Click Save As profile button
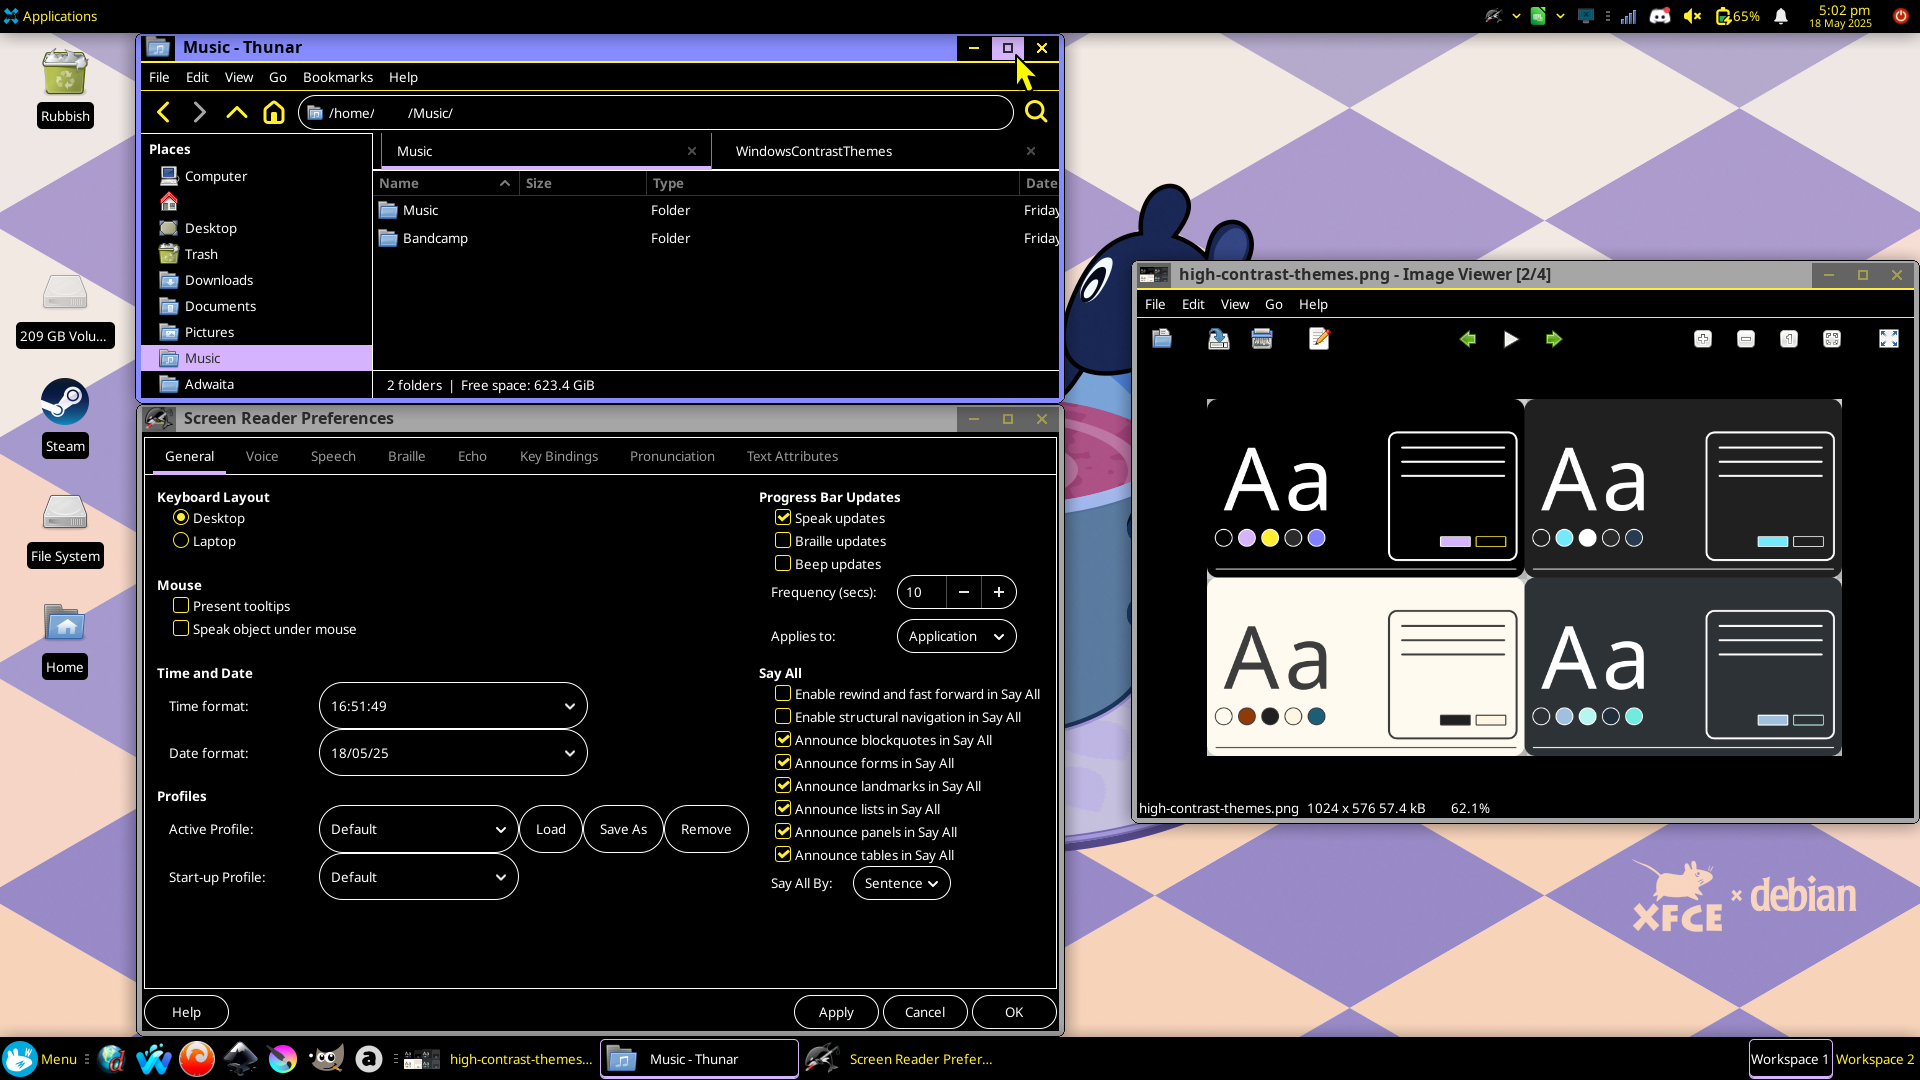The height and width of the screenshot is (1080, 1920). click(623, 829)
